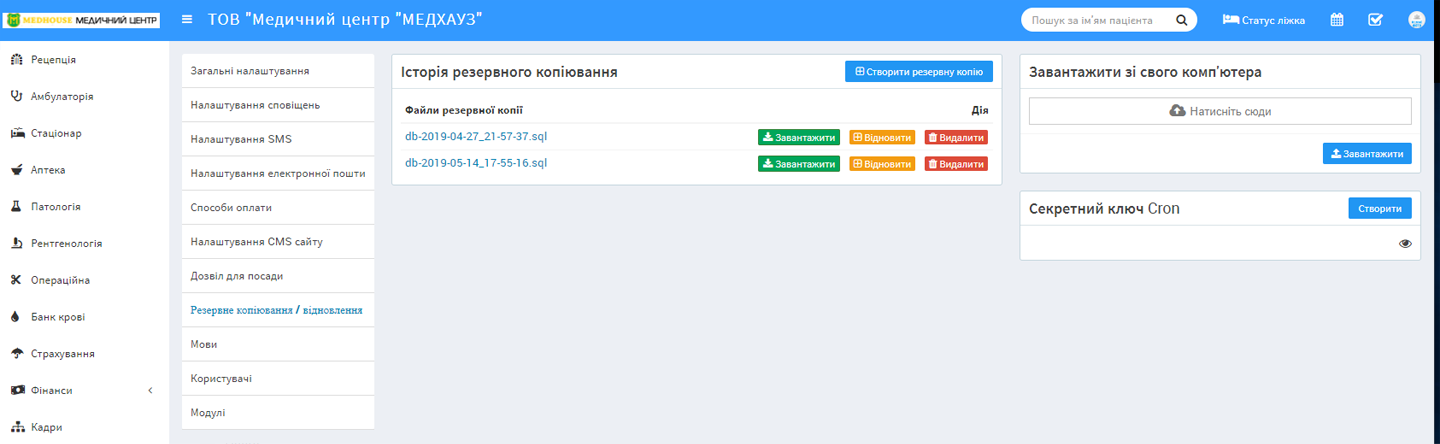Click the Фінанси money icon
This screenshot has width=1440, height=444.
point(16,390)
